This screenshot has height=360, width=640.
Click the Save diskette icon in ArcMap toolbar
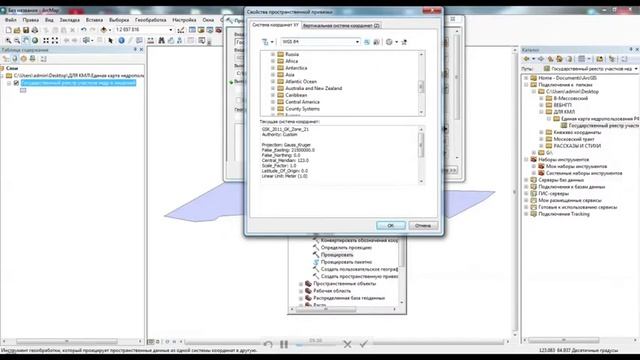[x=26, y=30]
